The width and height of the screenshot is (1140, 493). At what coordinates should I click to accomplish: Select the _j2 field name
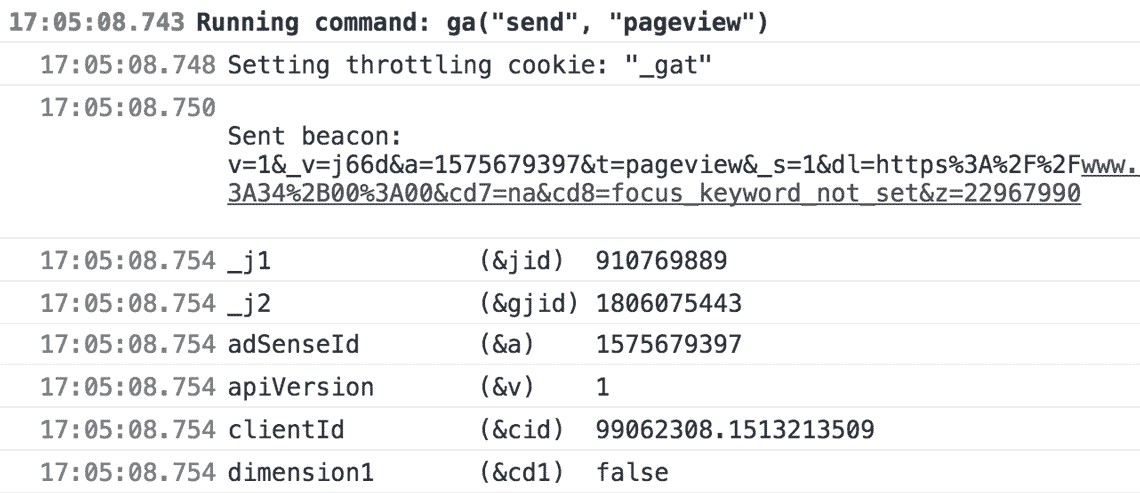click(250, 304)
